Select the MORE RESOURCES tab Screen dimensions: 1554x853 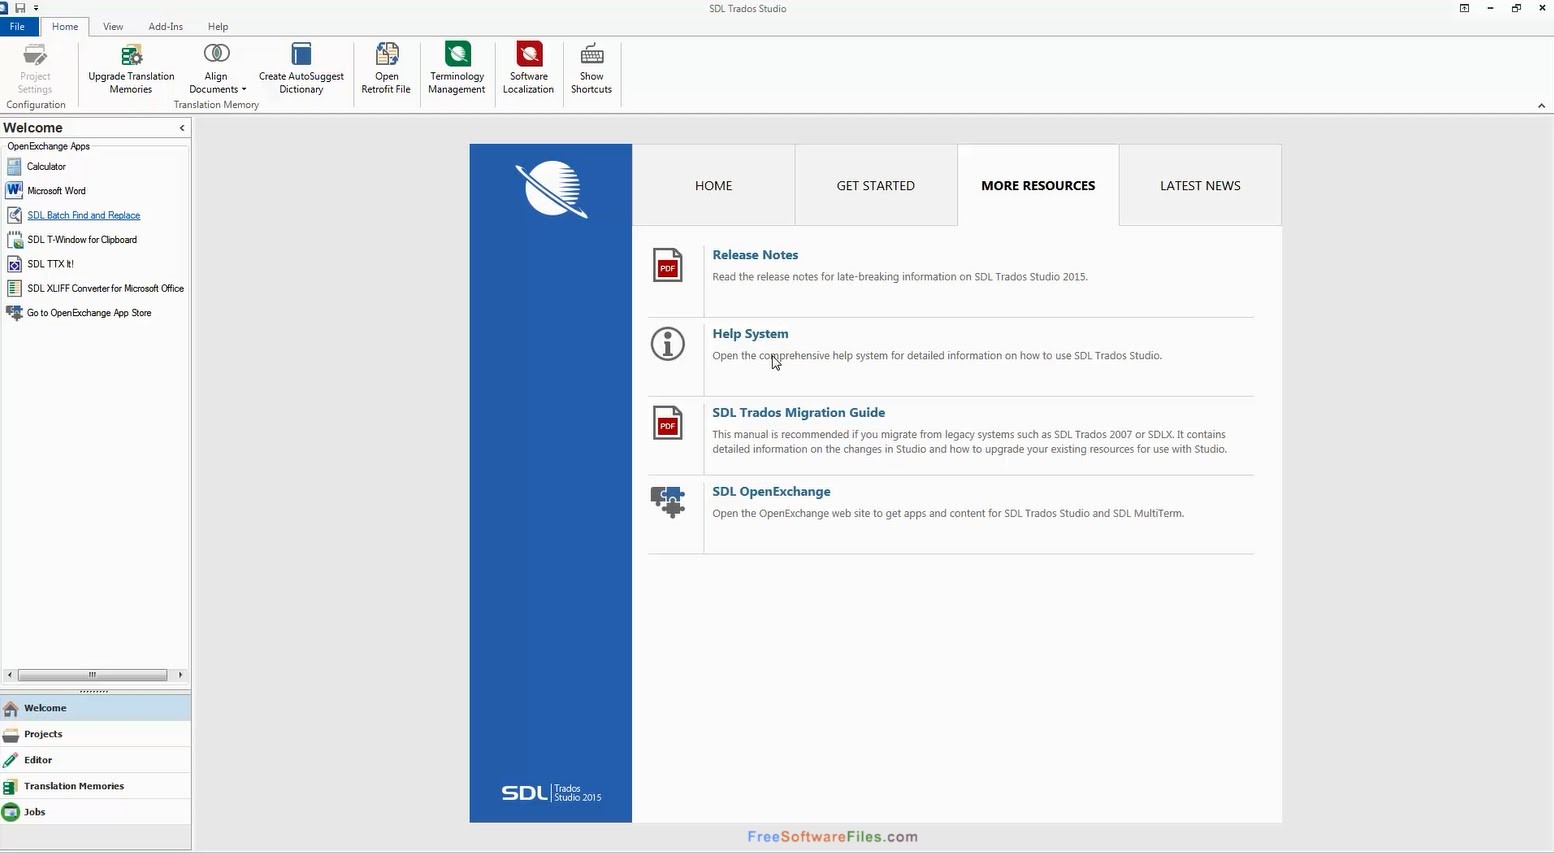[x=1038, y=185]
